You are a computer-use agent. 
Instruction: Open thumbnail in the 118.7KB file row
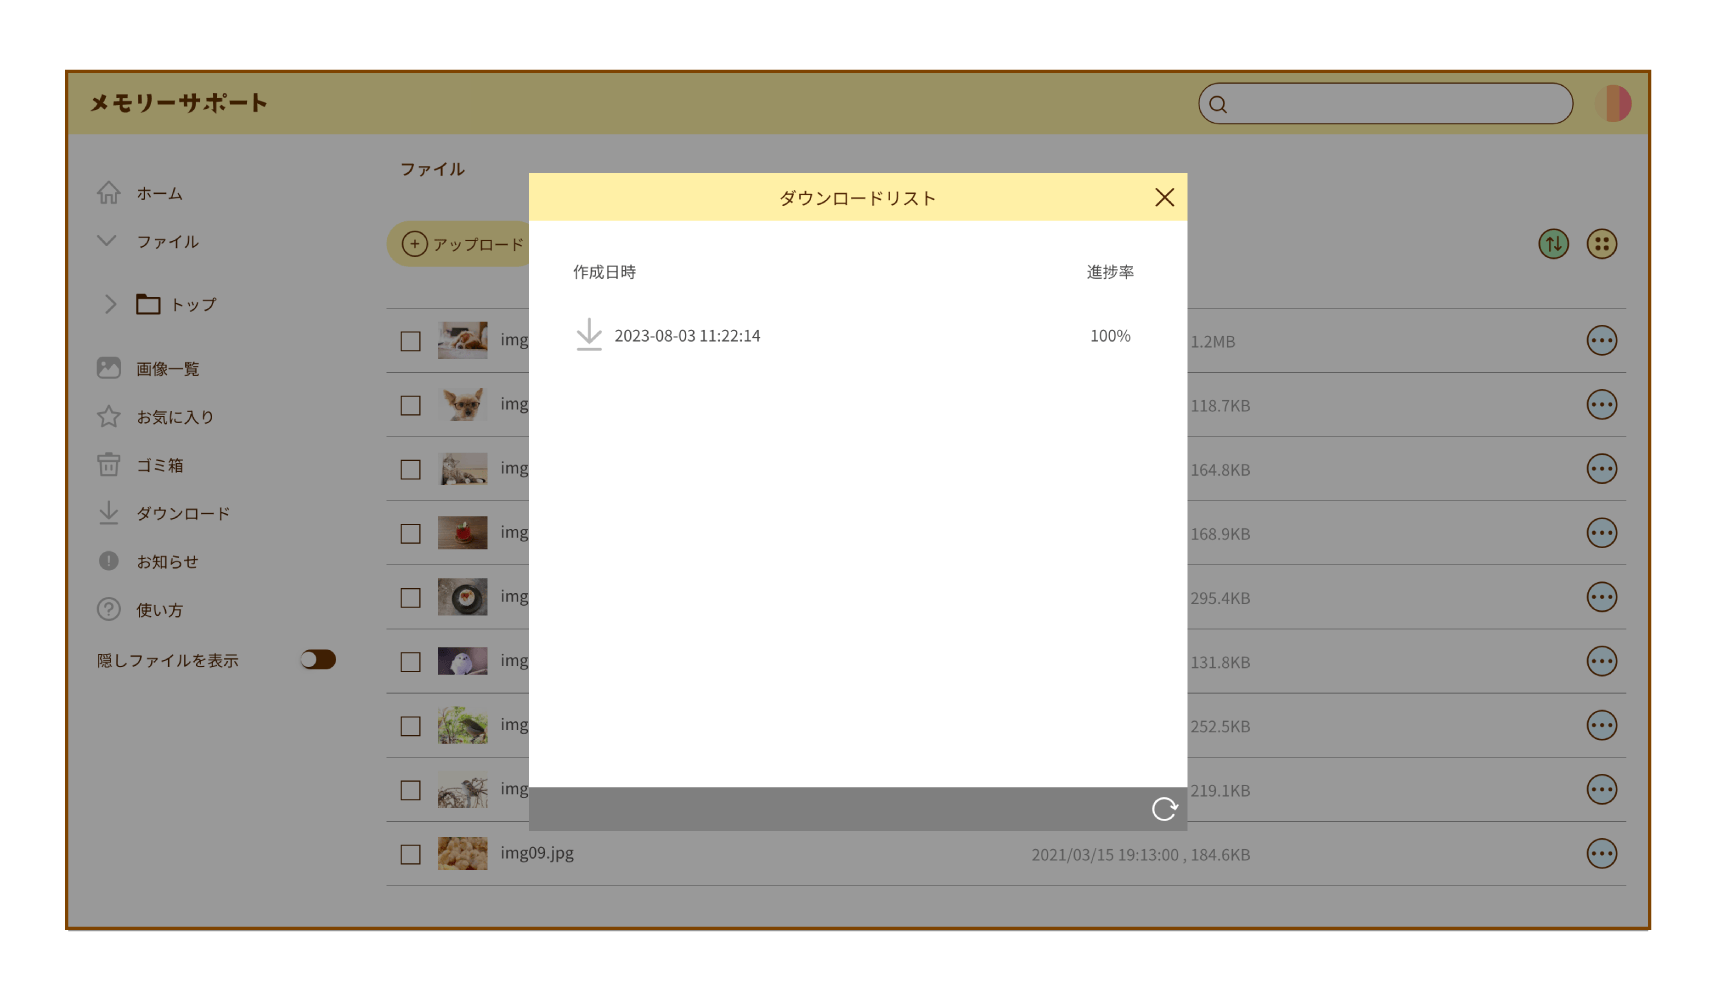(x=463, y=404)
